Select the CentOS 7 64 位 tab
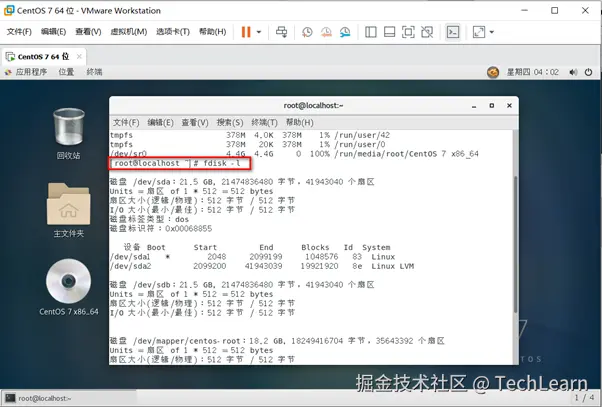Screen dimensions: 602x407 [x=43, y=57]
